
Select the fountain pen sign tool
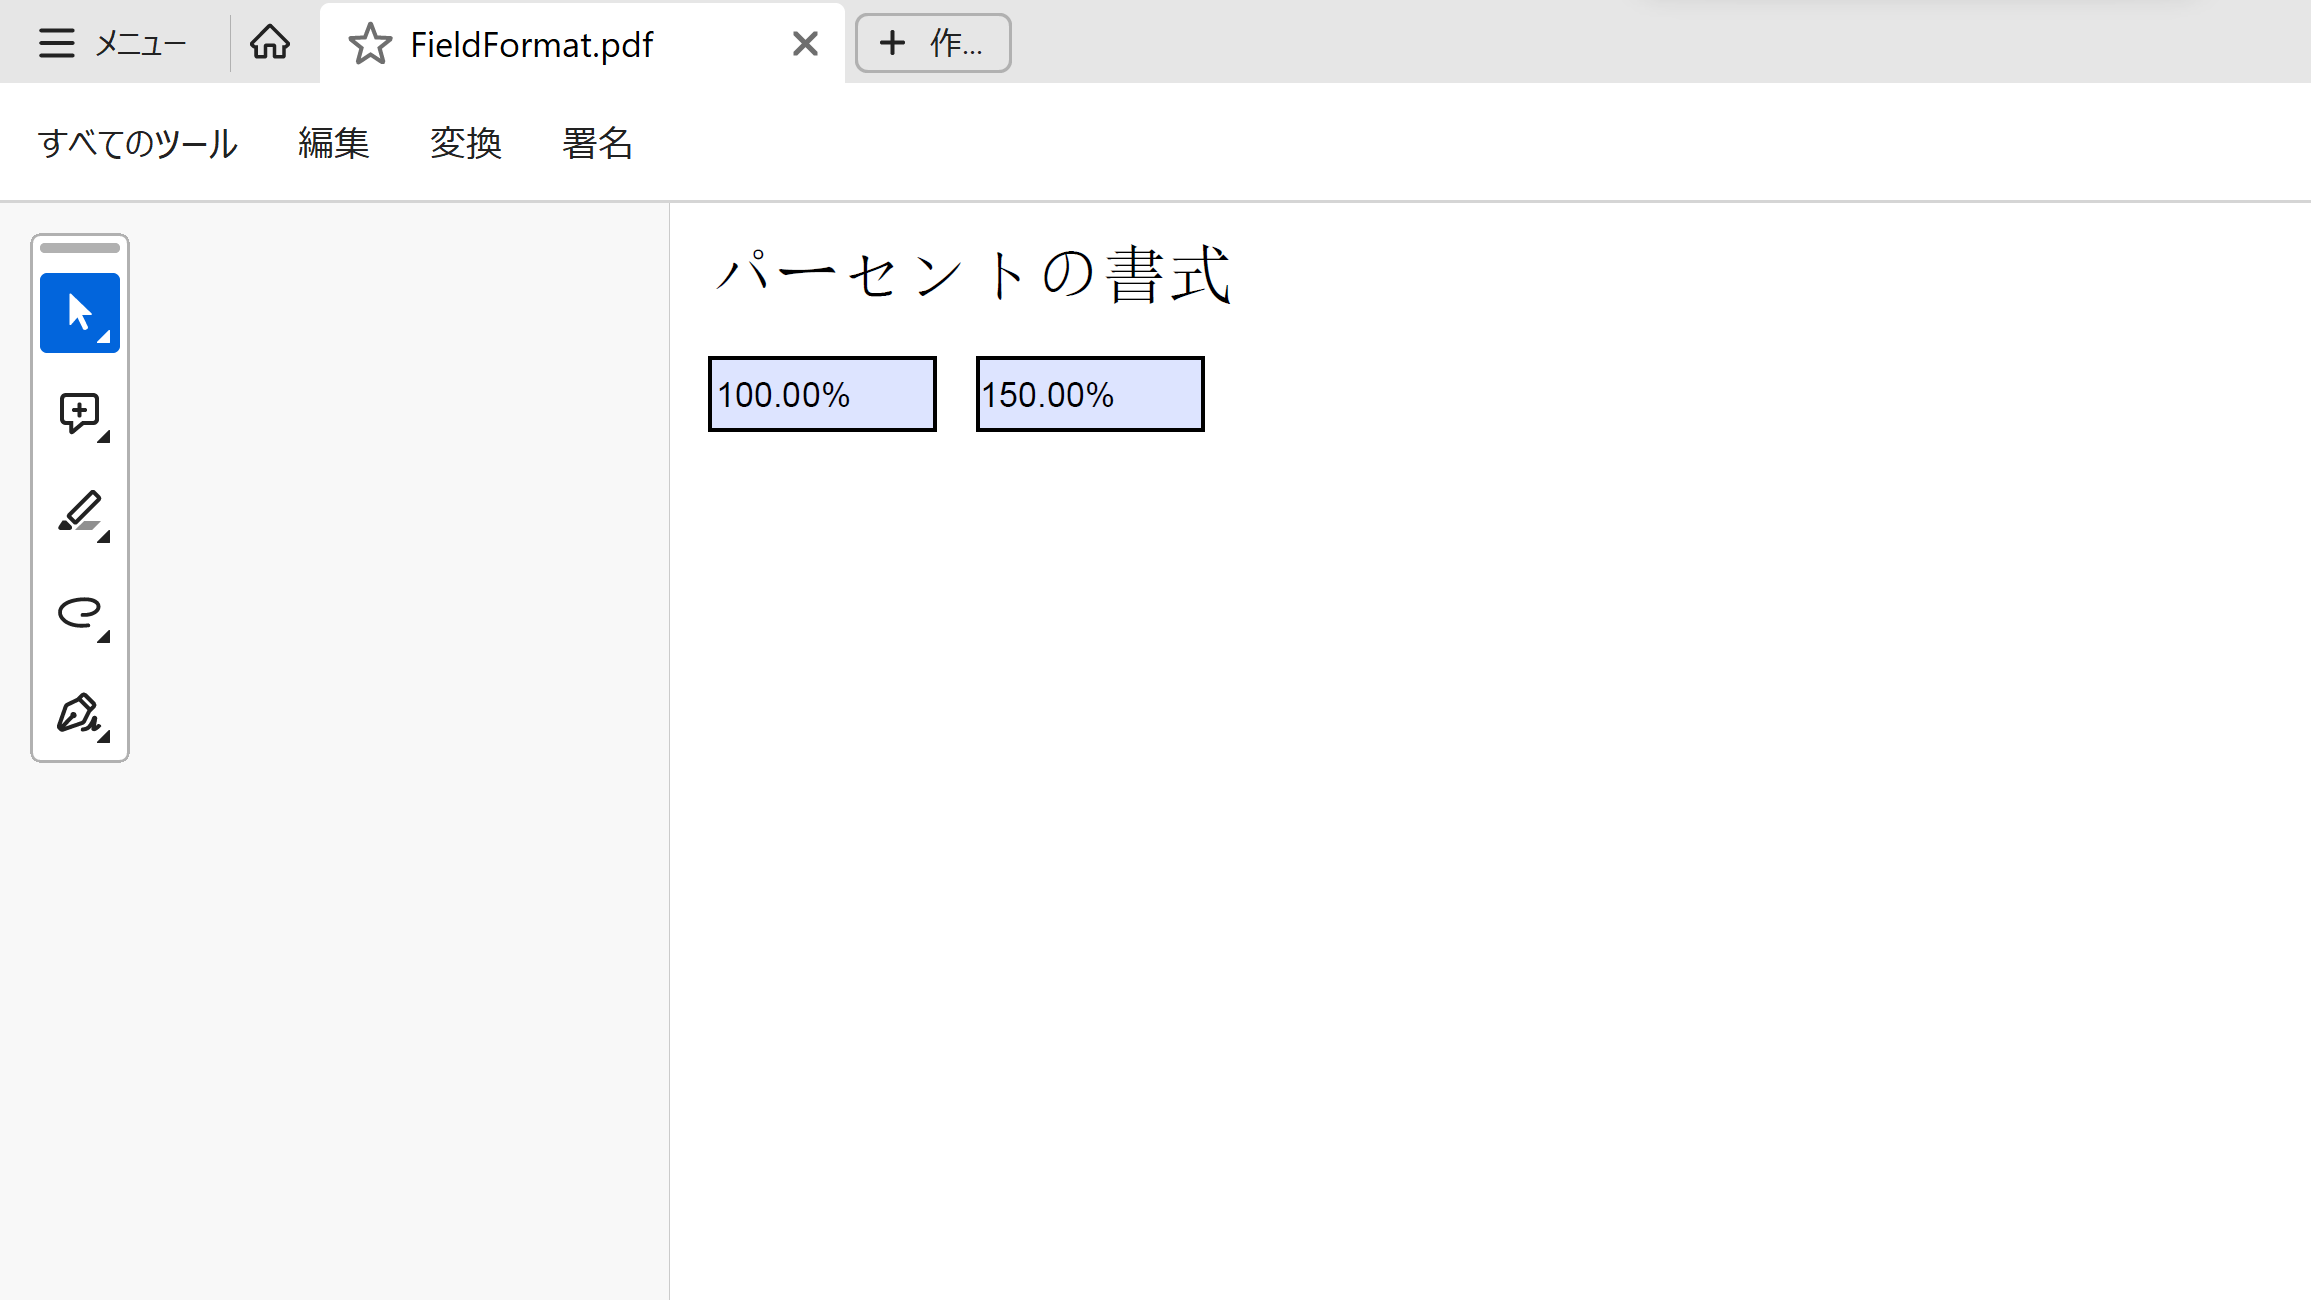80,713
